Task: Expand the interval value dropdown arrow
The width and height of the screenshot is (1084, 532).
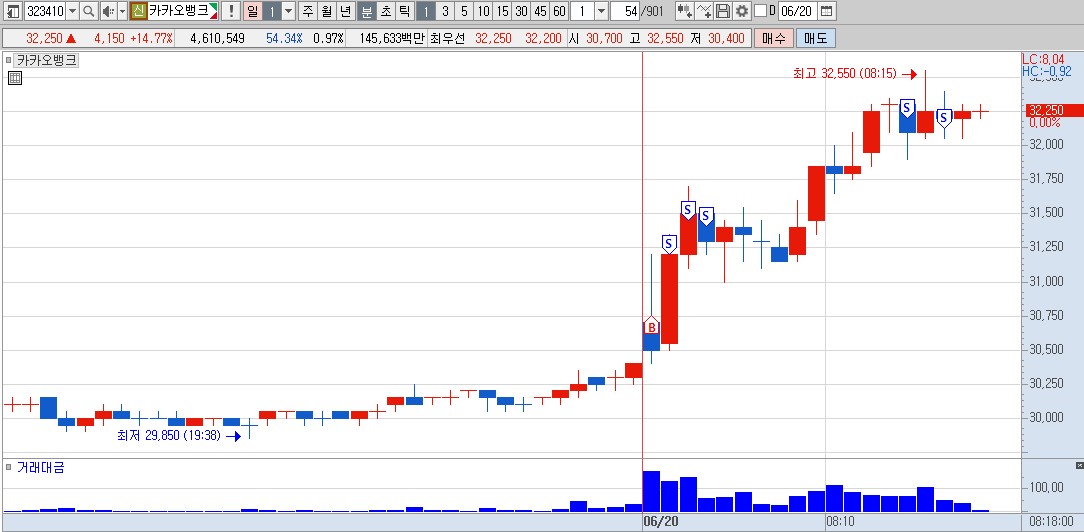Action: 601,11
